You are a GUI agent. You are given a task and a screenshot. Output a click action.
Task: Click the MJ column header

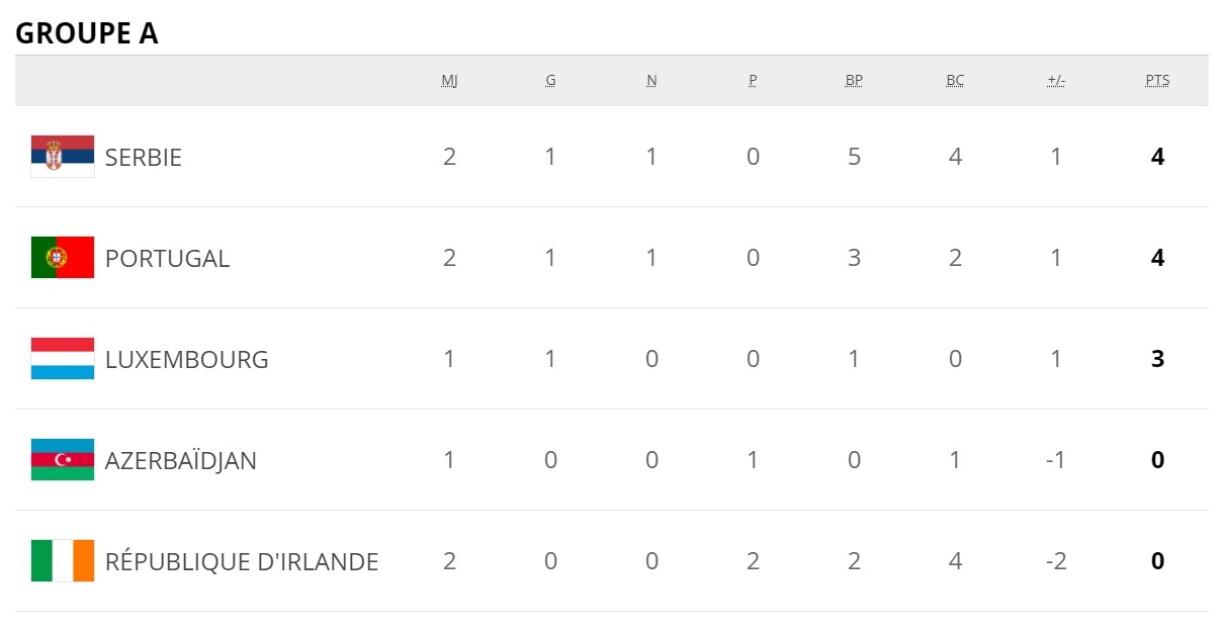(449, 81)
